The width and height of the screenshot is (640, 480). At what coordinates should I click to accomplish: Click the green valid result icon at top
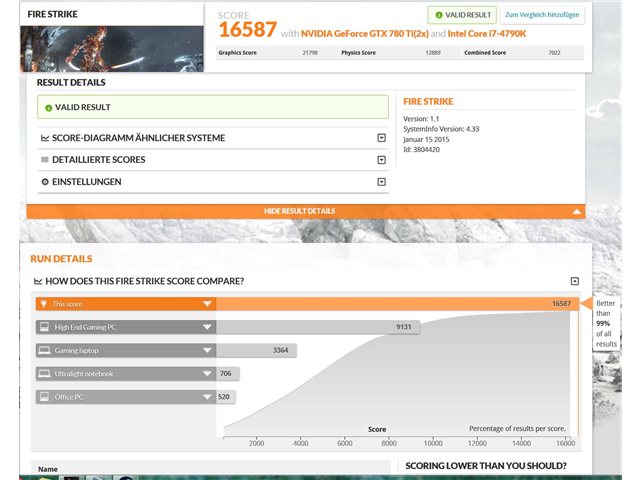click(x=439, y=15)
